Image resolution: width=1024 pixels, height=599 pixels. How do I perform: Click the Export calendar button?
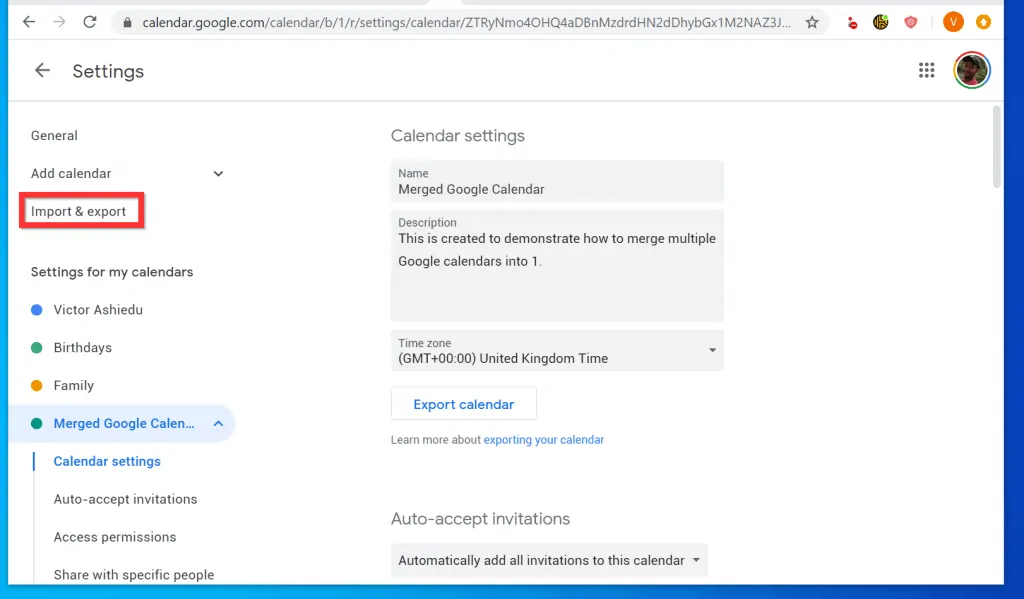464,404
